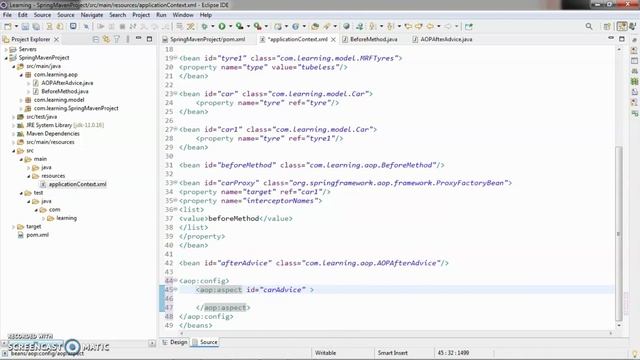Click the Previous Annotation icon
Image resolution: width=640 pixels, height=360 pixels.
point(390,27)
